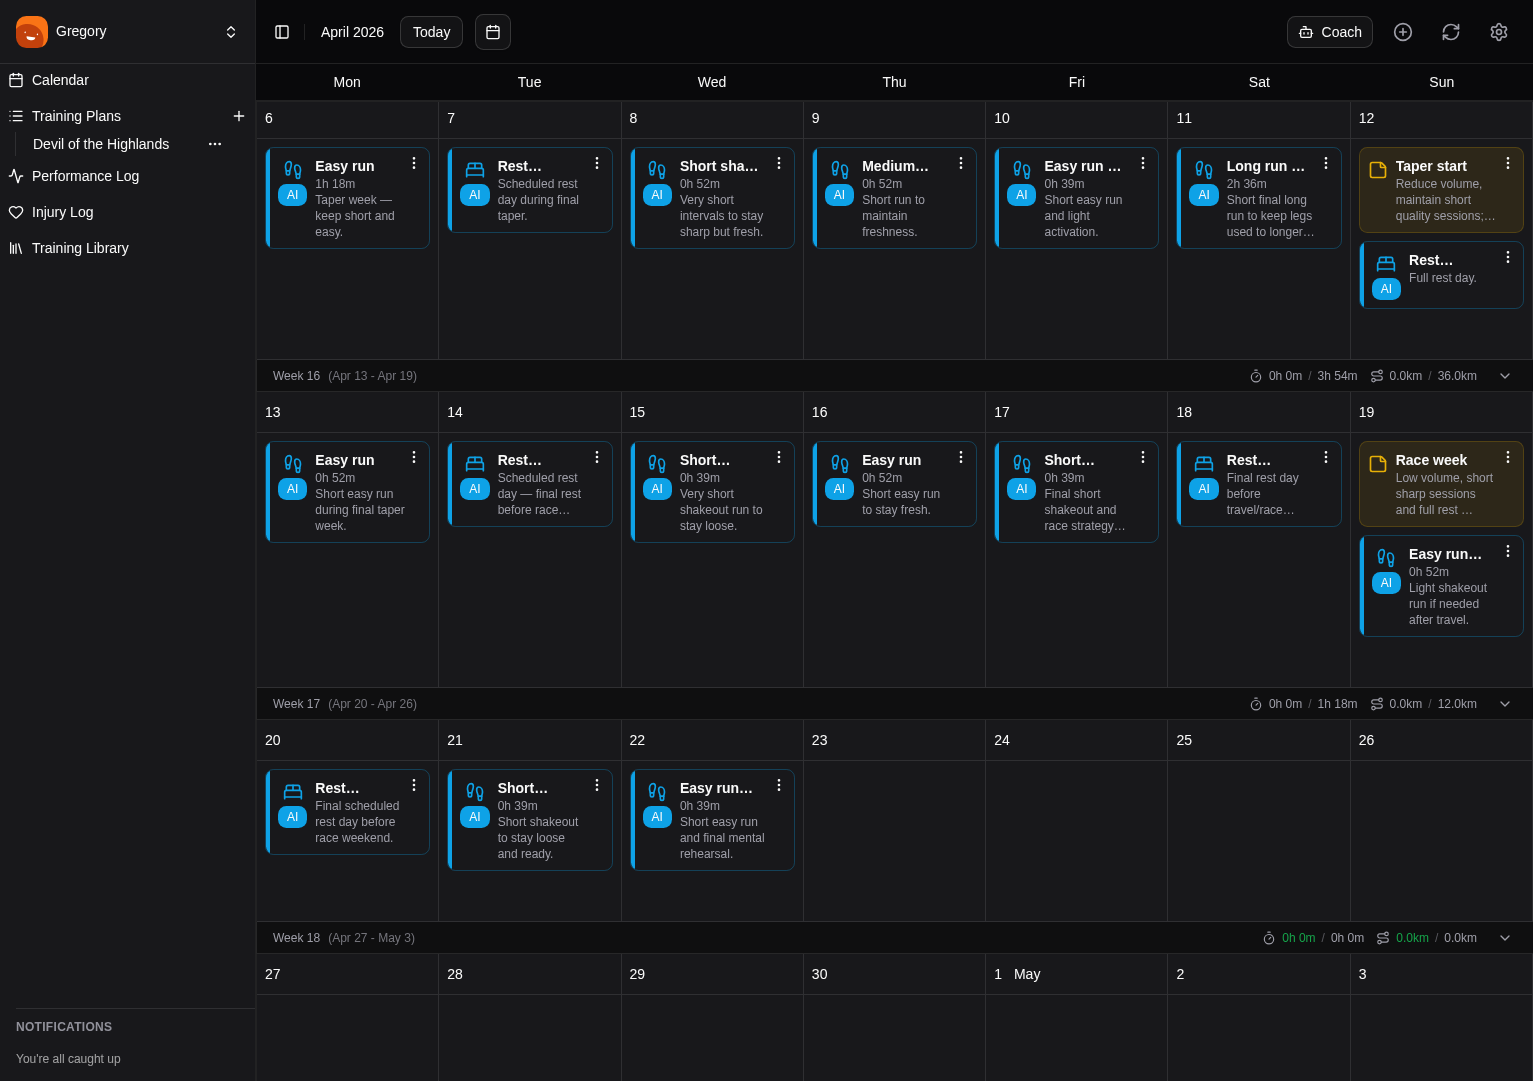Select Devil of the Highlands plan
Viewport: 1533px width, 1081px height.
101,144
